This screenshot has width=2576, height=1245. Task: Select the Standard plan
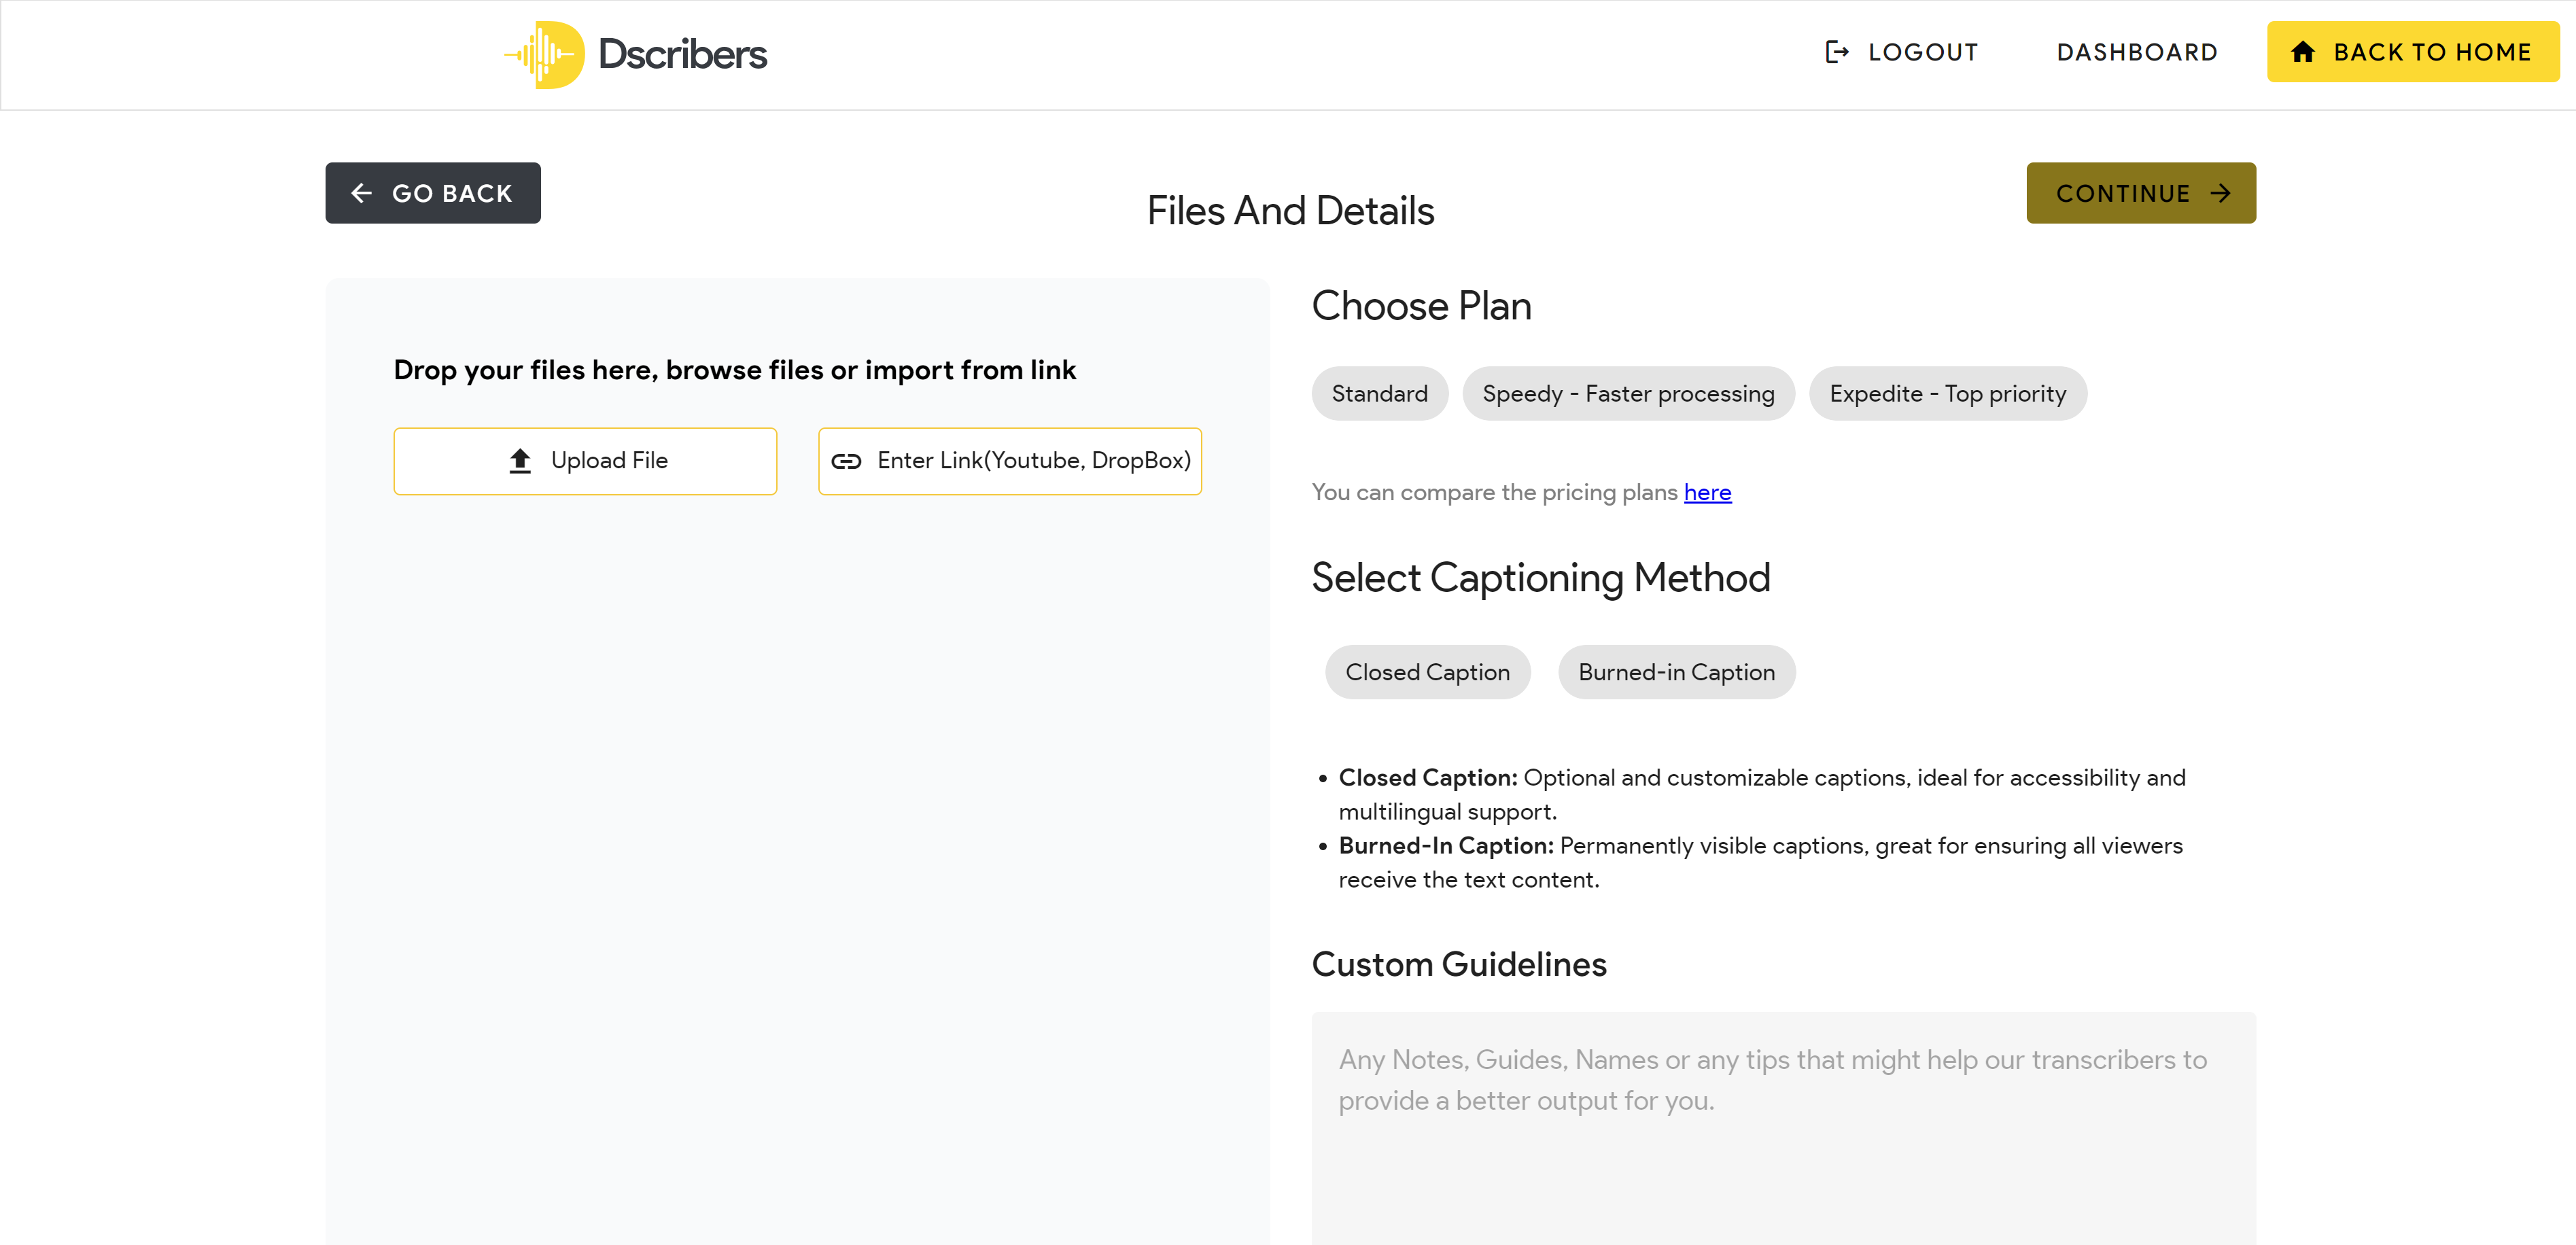1379,393
